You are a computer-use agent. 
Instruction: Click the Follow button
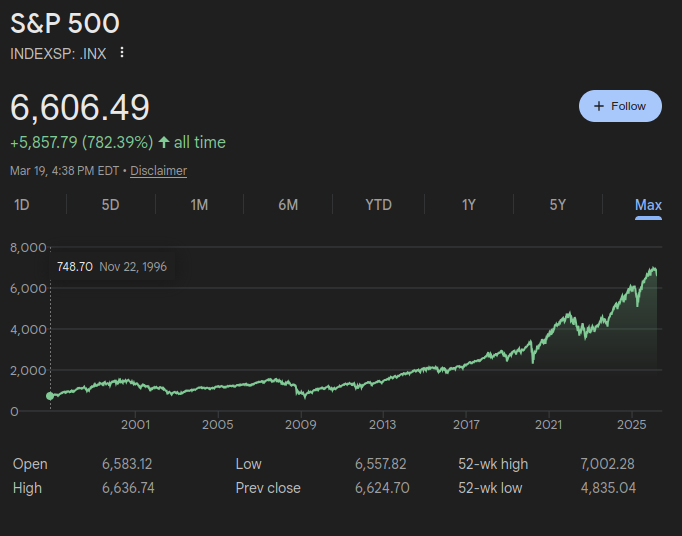620,106
